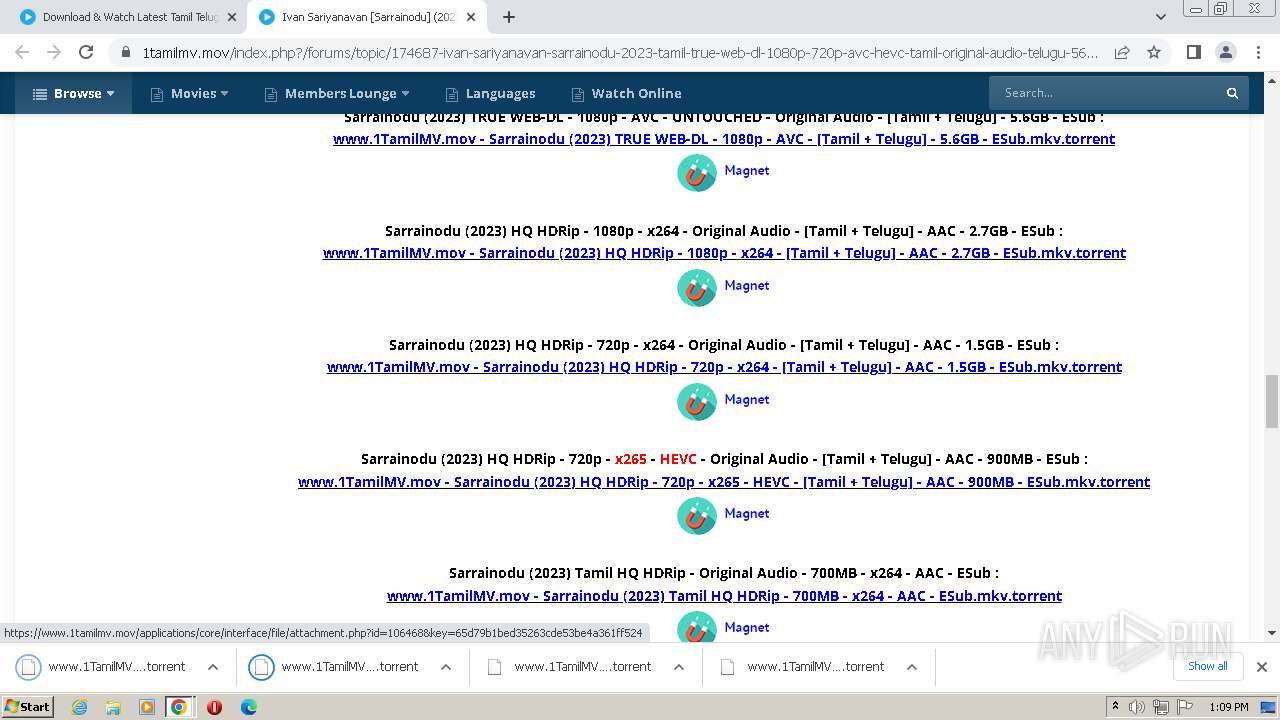Open Windows Explorer folder from taskbar
Screen dimensions: 1280x720
[113, 707]
